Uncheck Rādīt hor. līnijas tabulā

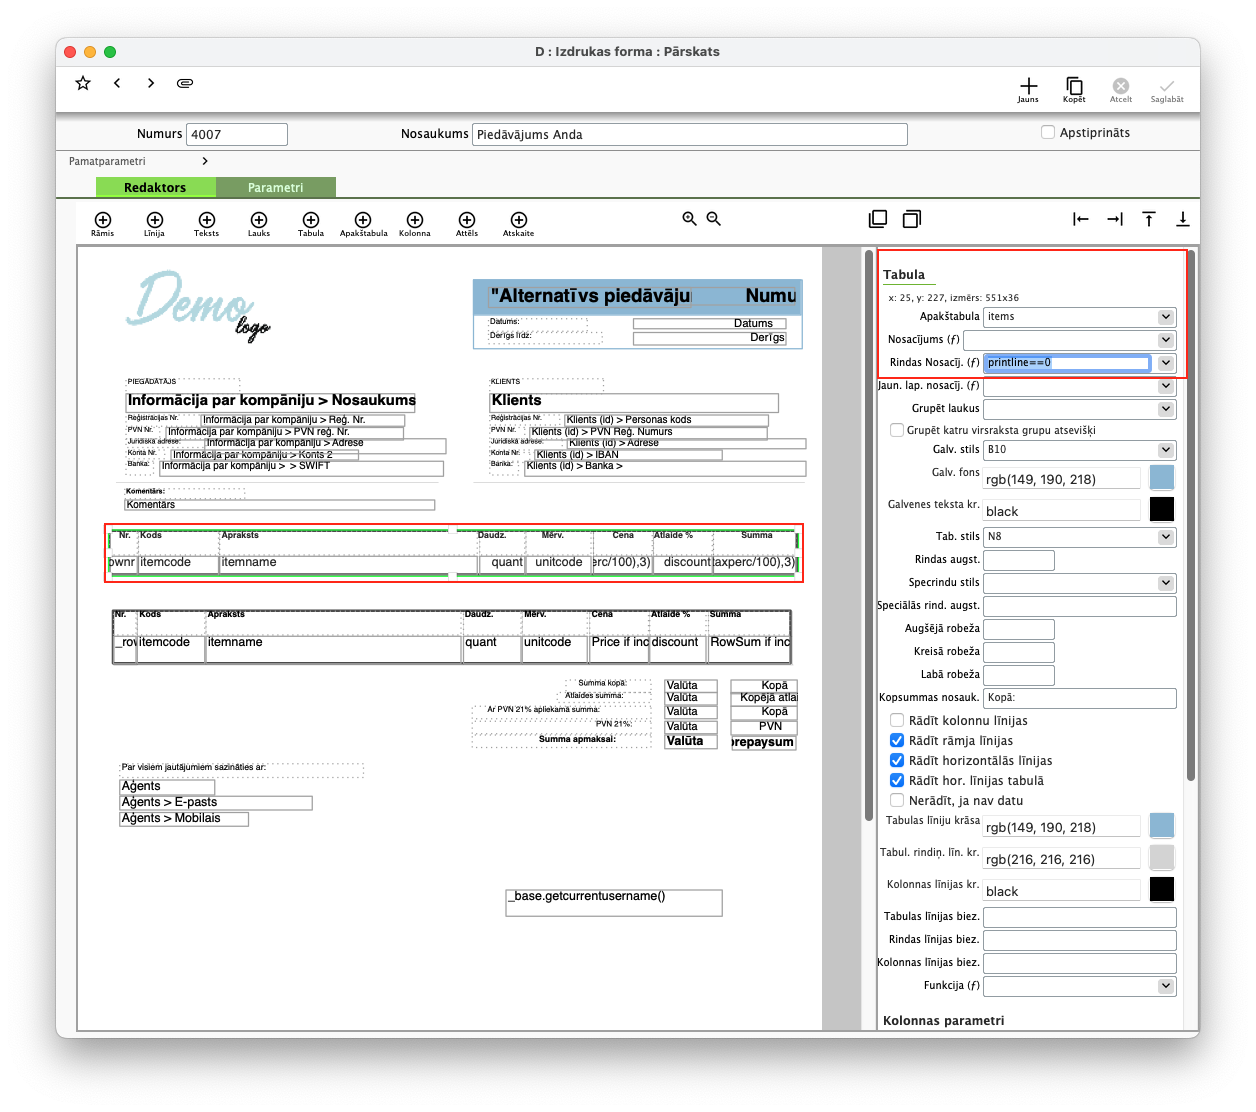click(897, 780)
